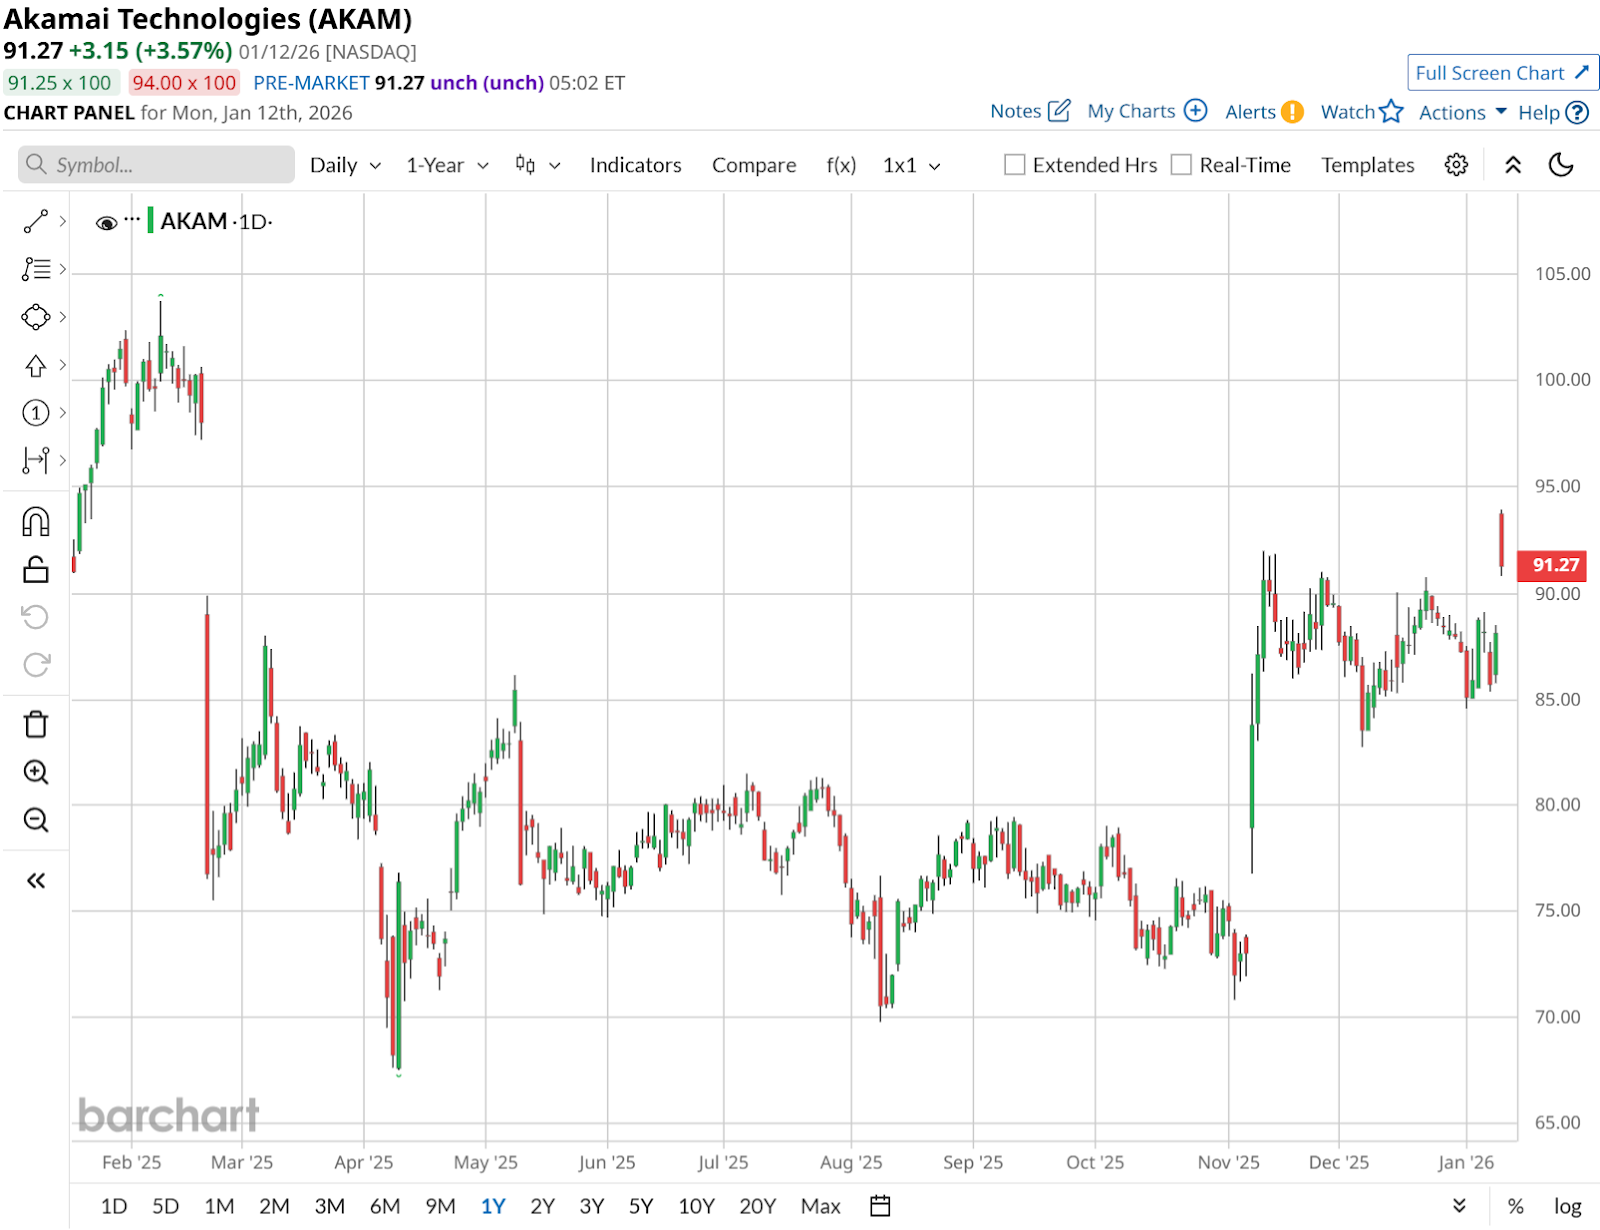Image resolution: width=1600 pixels, height=1230 pixels.
Task: Select the 20Y time range
Action: (757, 1206)
